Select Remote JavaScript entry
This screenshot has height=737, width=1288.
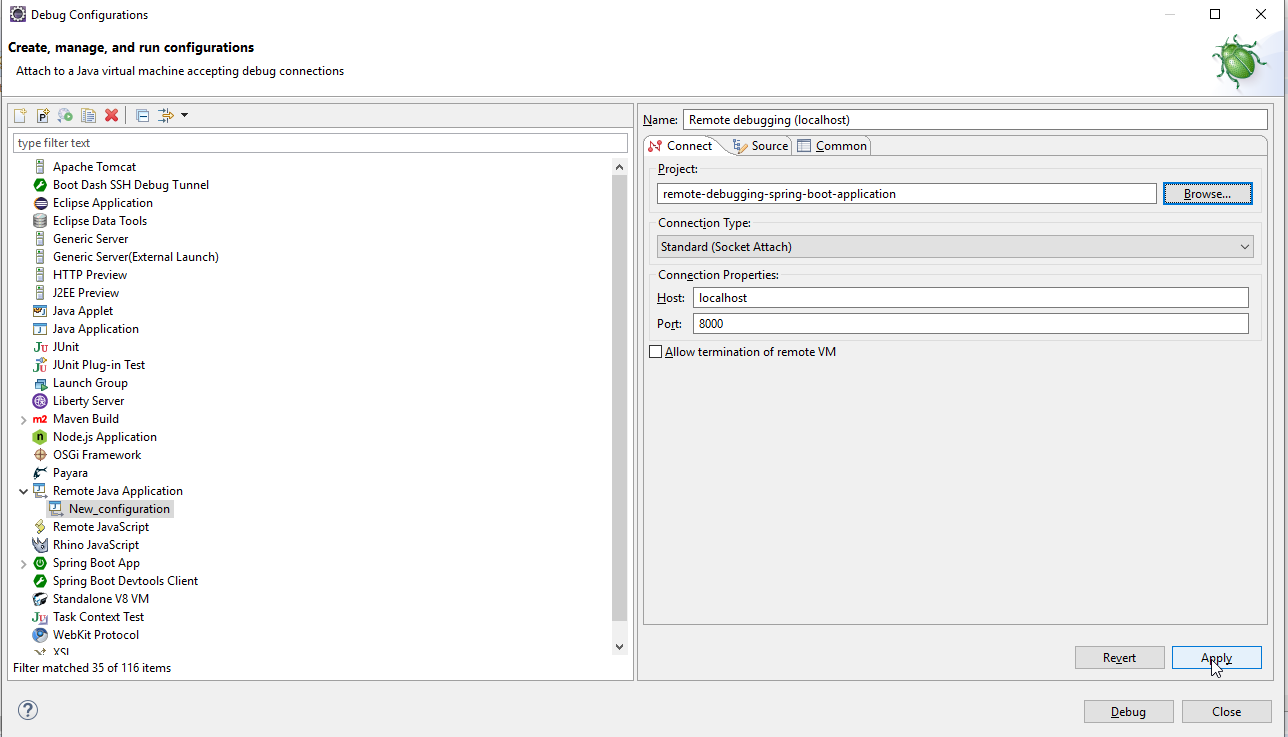(x=100, y=527)
